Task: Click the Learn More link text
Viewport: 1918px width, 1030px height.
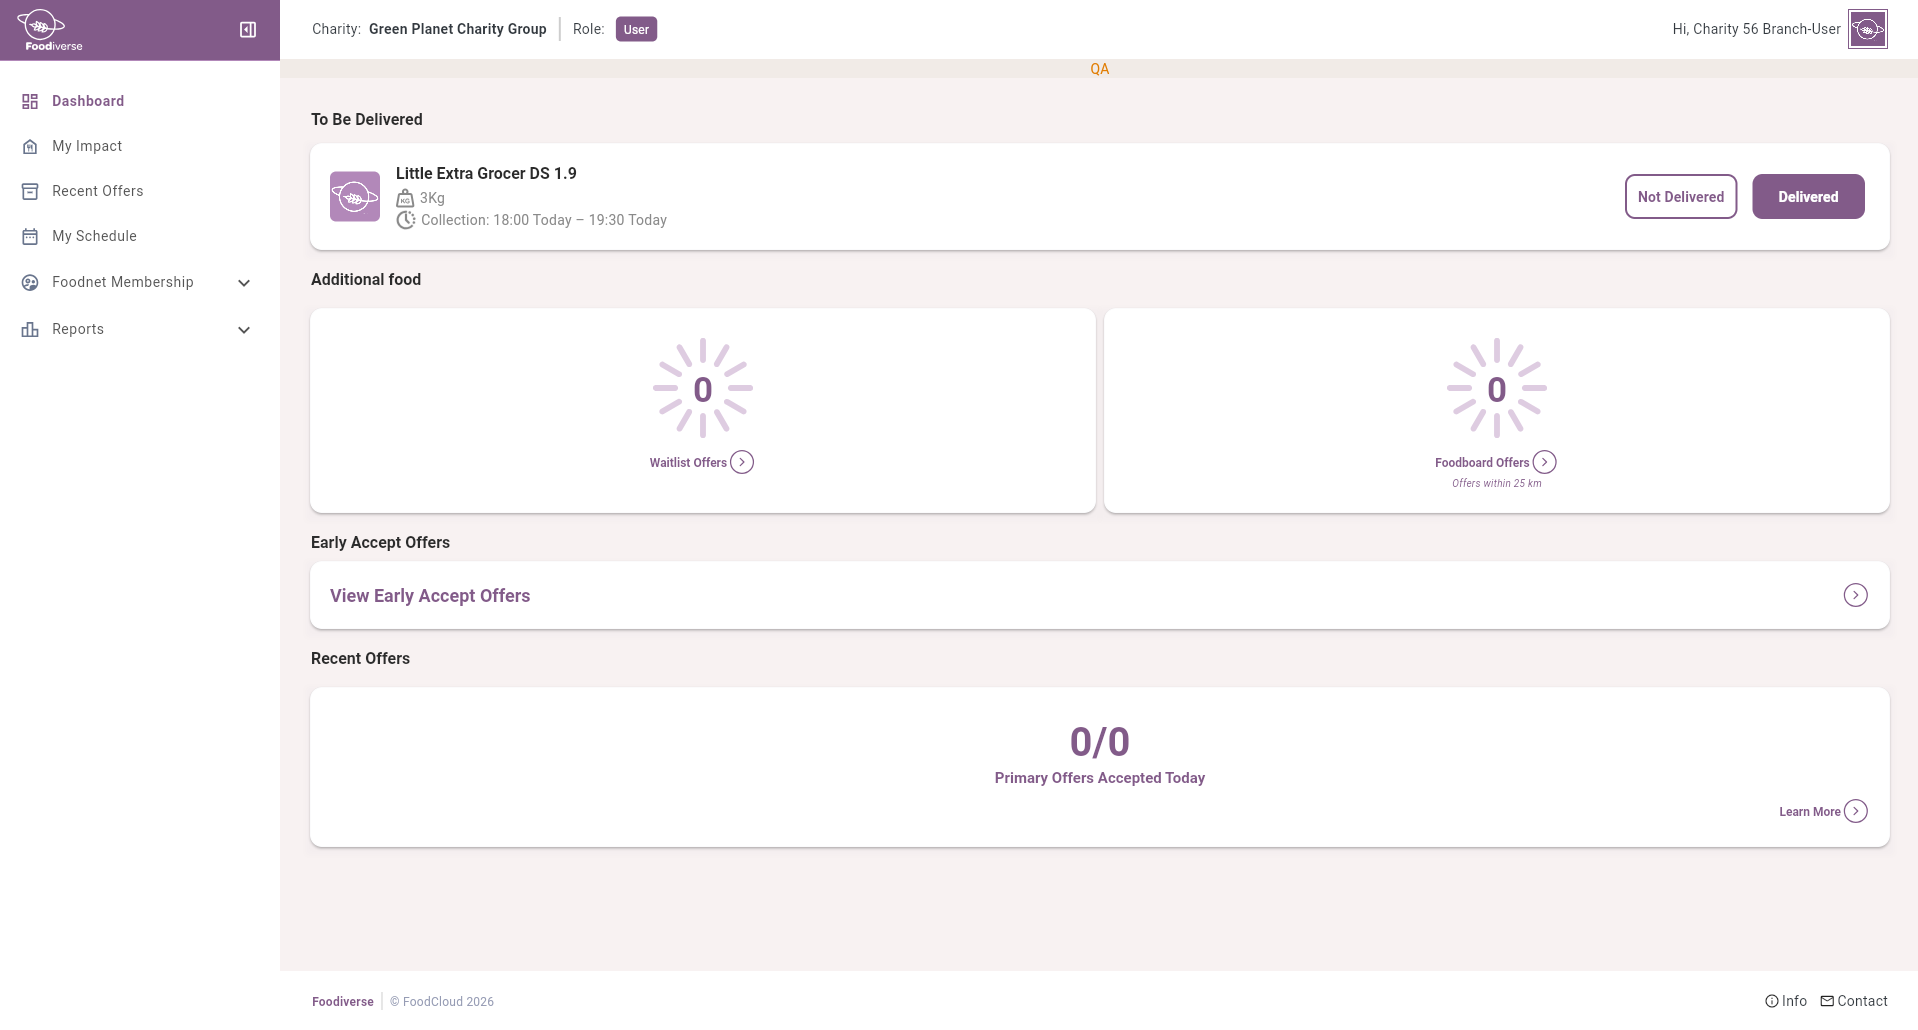Action: tap(1810, 812)
